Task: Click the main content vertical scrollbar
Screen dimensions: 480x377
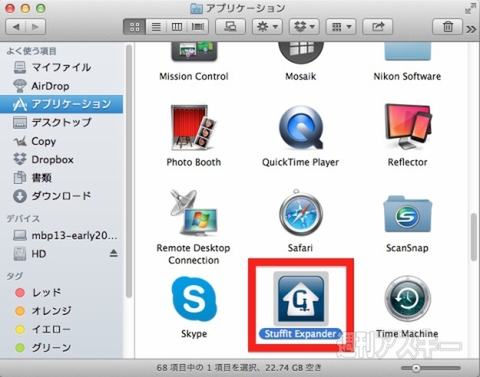Action: [x=474, y=237]
